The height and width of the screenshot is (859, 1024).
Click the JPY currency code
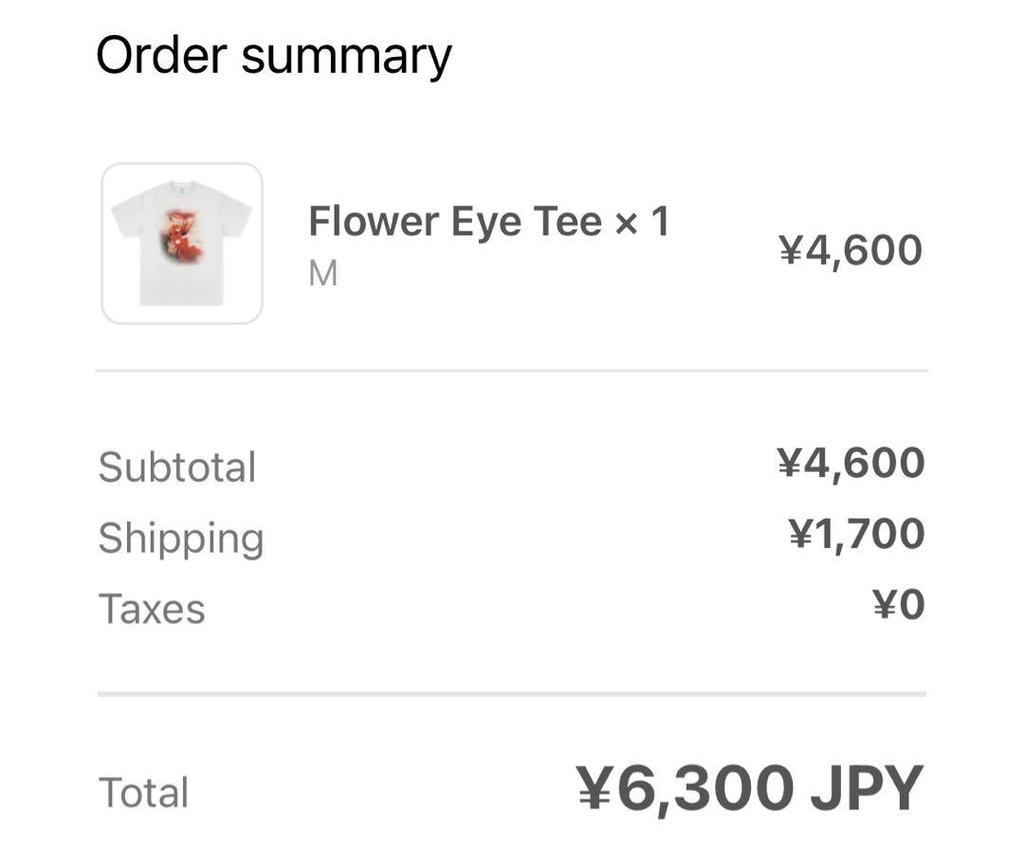point(866,790)
